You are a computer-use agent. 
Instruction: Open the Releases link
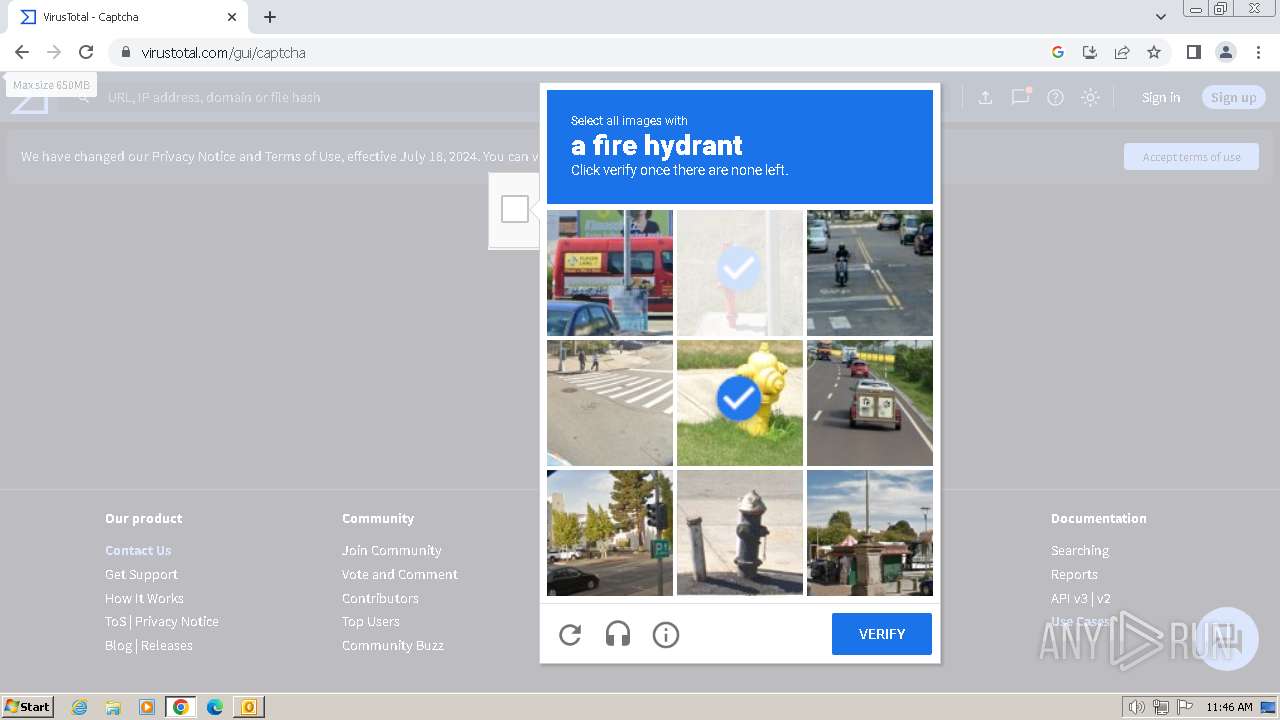[x=167, y=645]
